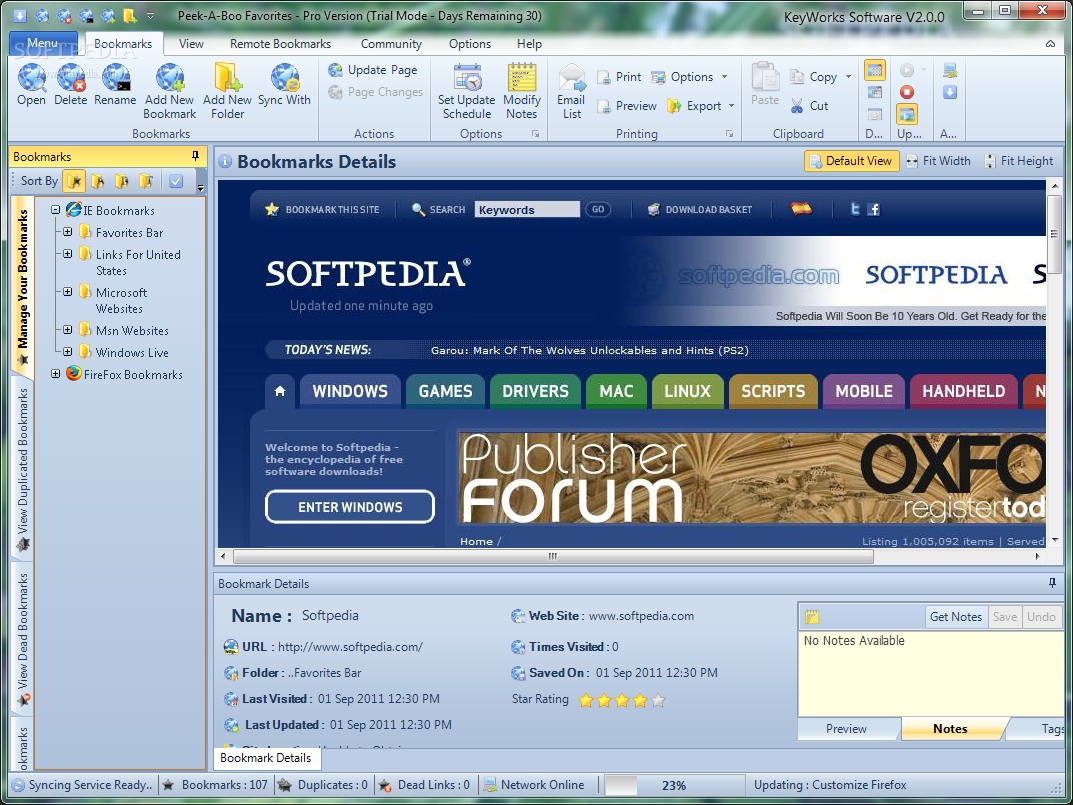Open the Copy dropdown arrow

[x=849, y=77]
